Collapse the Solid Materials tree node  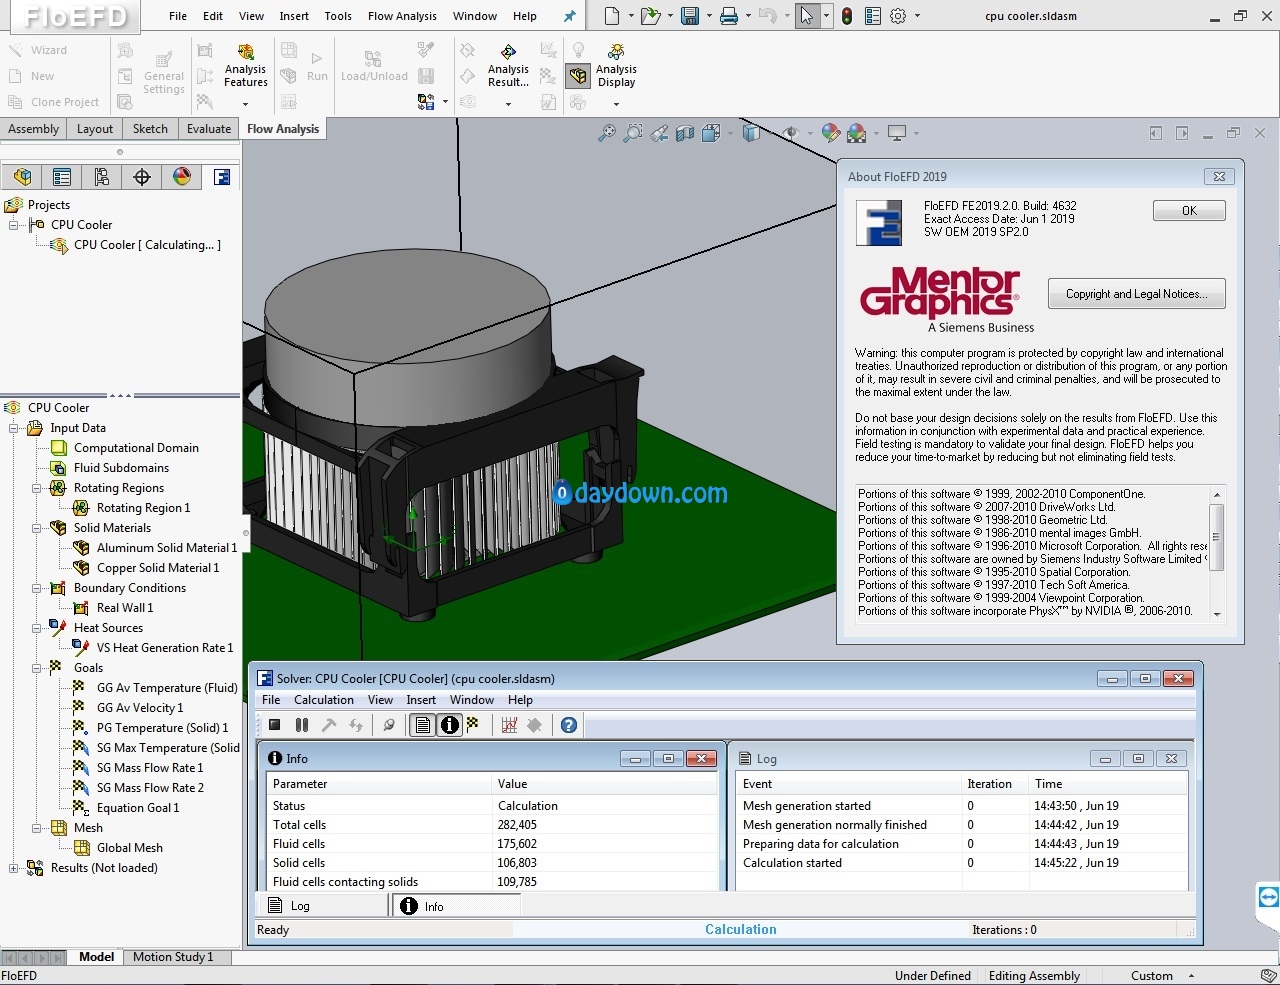[x=37, y=528]
